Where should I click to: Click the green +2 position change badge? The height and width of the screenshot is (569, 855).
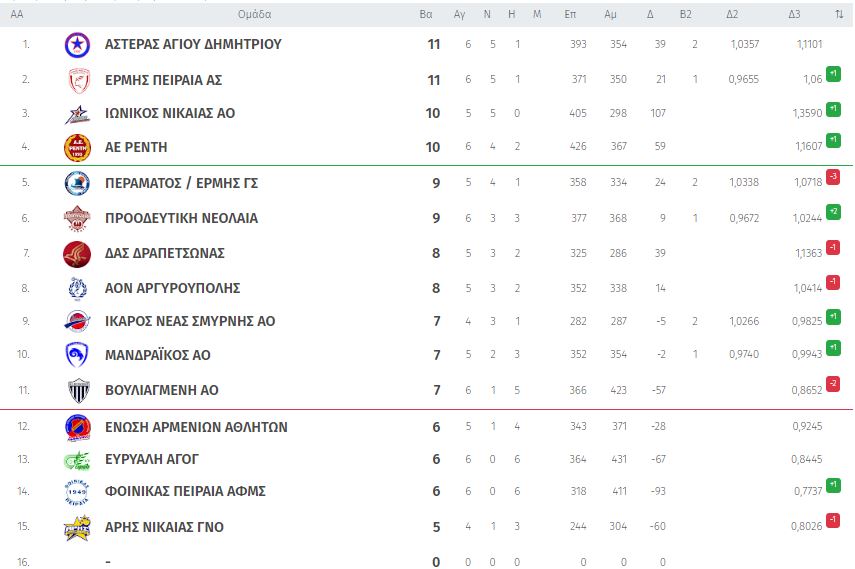832,212
